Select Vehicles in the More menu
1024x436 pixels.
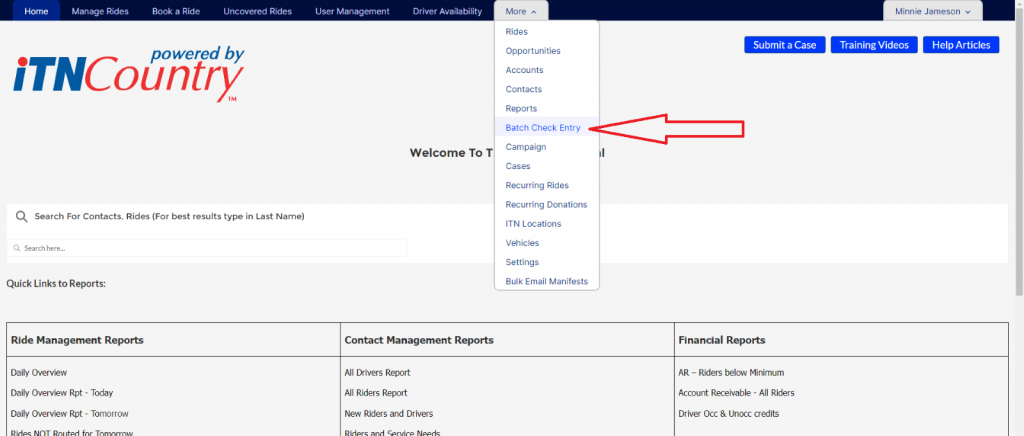pyautogui.click(x=522, y=243)
